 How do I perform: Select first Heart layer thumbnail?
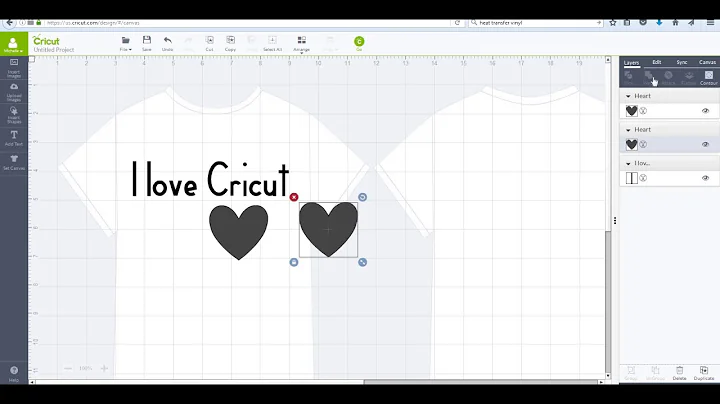632,111
